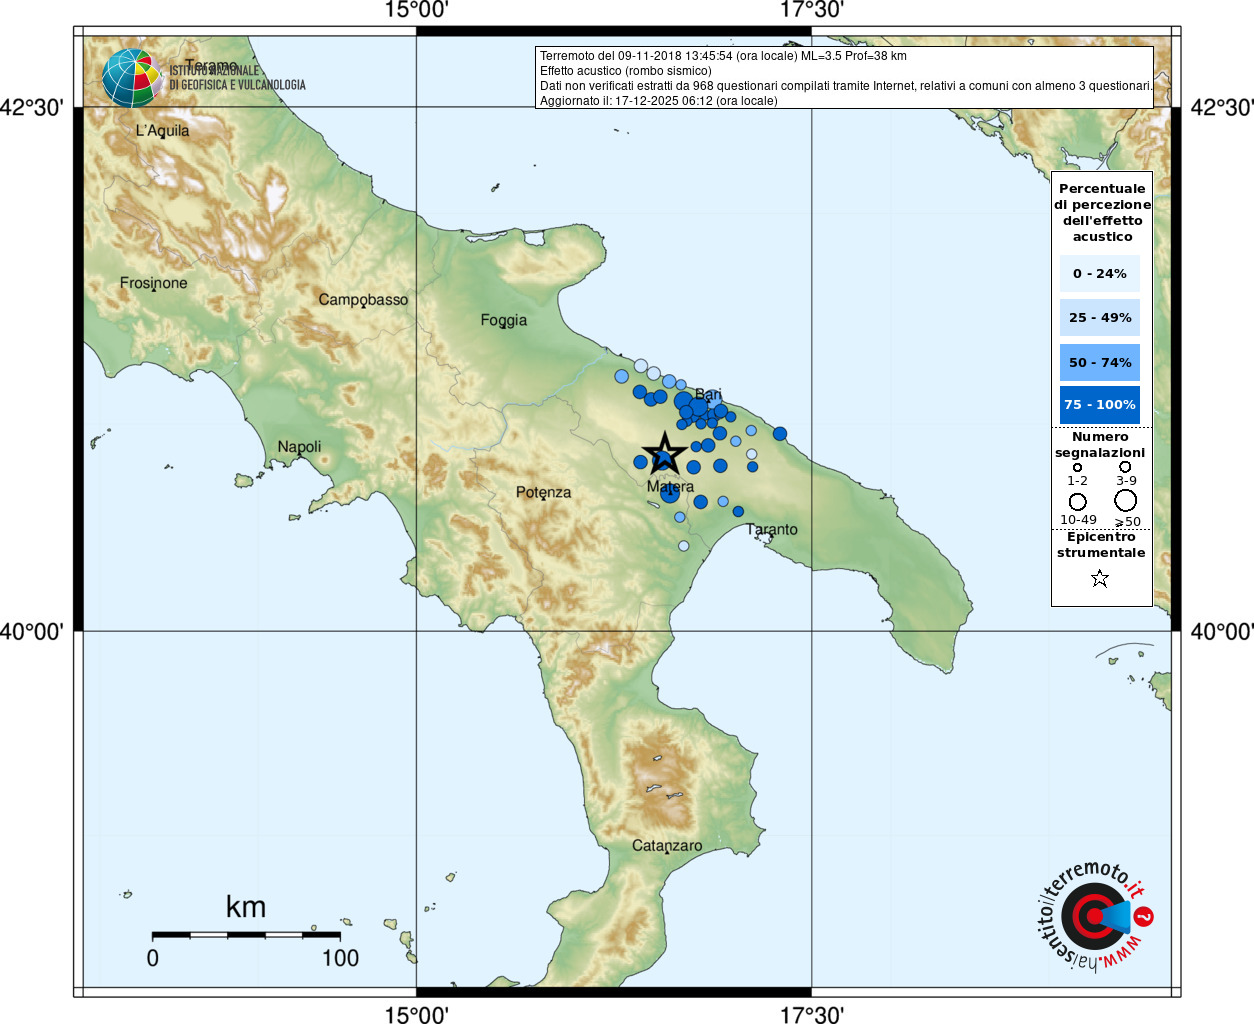Click the 0 - 24% legend color swatch

(x=1100, y=273)
